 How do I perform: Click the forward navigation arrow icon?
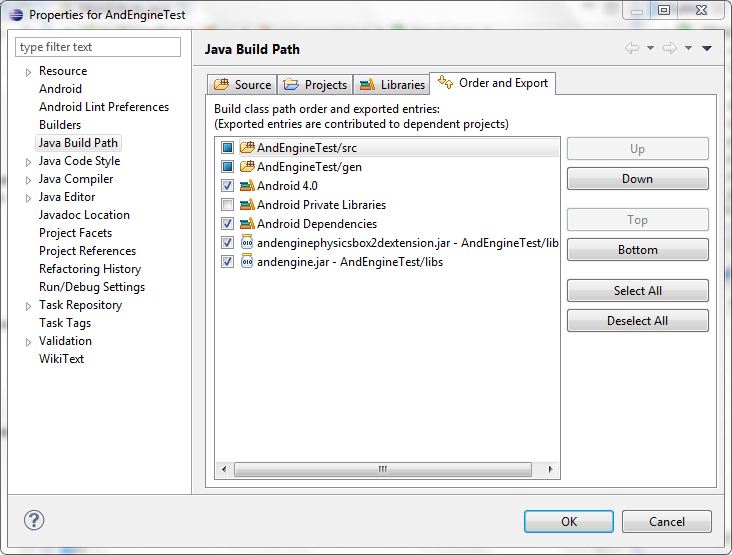[x=670, y=48]
